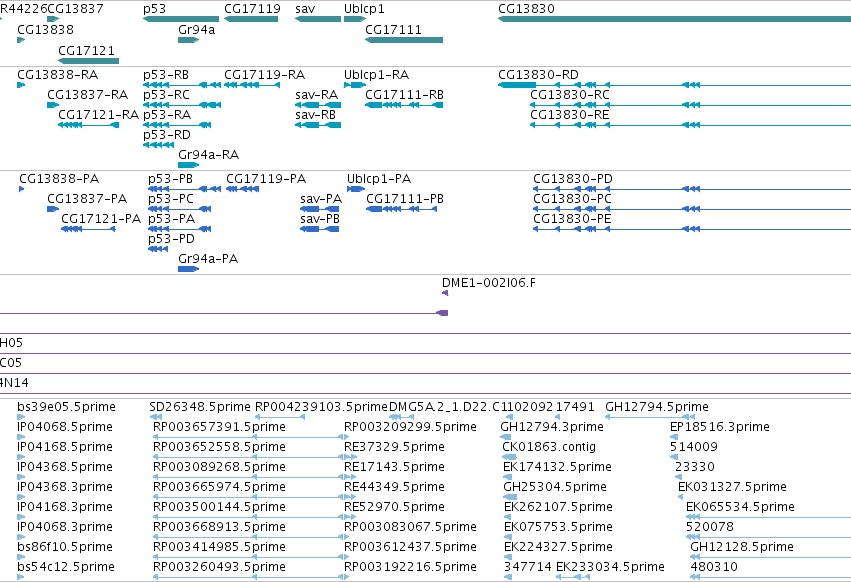The height and width of the screenshot is (582, 851).
Task: Select transcript p53-RB
Action: click(182, 85)
